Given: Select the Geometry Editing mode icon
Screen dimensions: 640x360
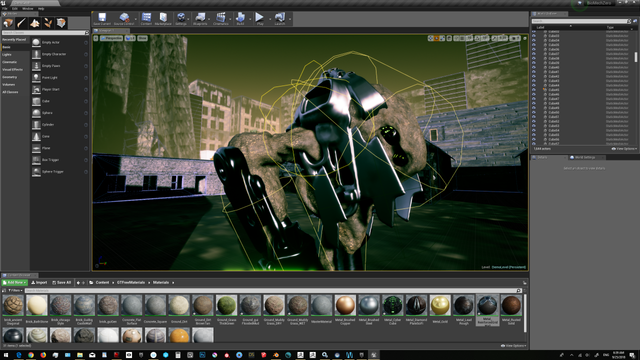Looking at the screenshot, I should (61, 23).
